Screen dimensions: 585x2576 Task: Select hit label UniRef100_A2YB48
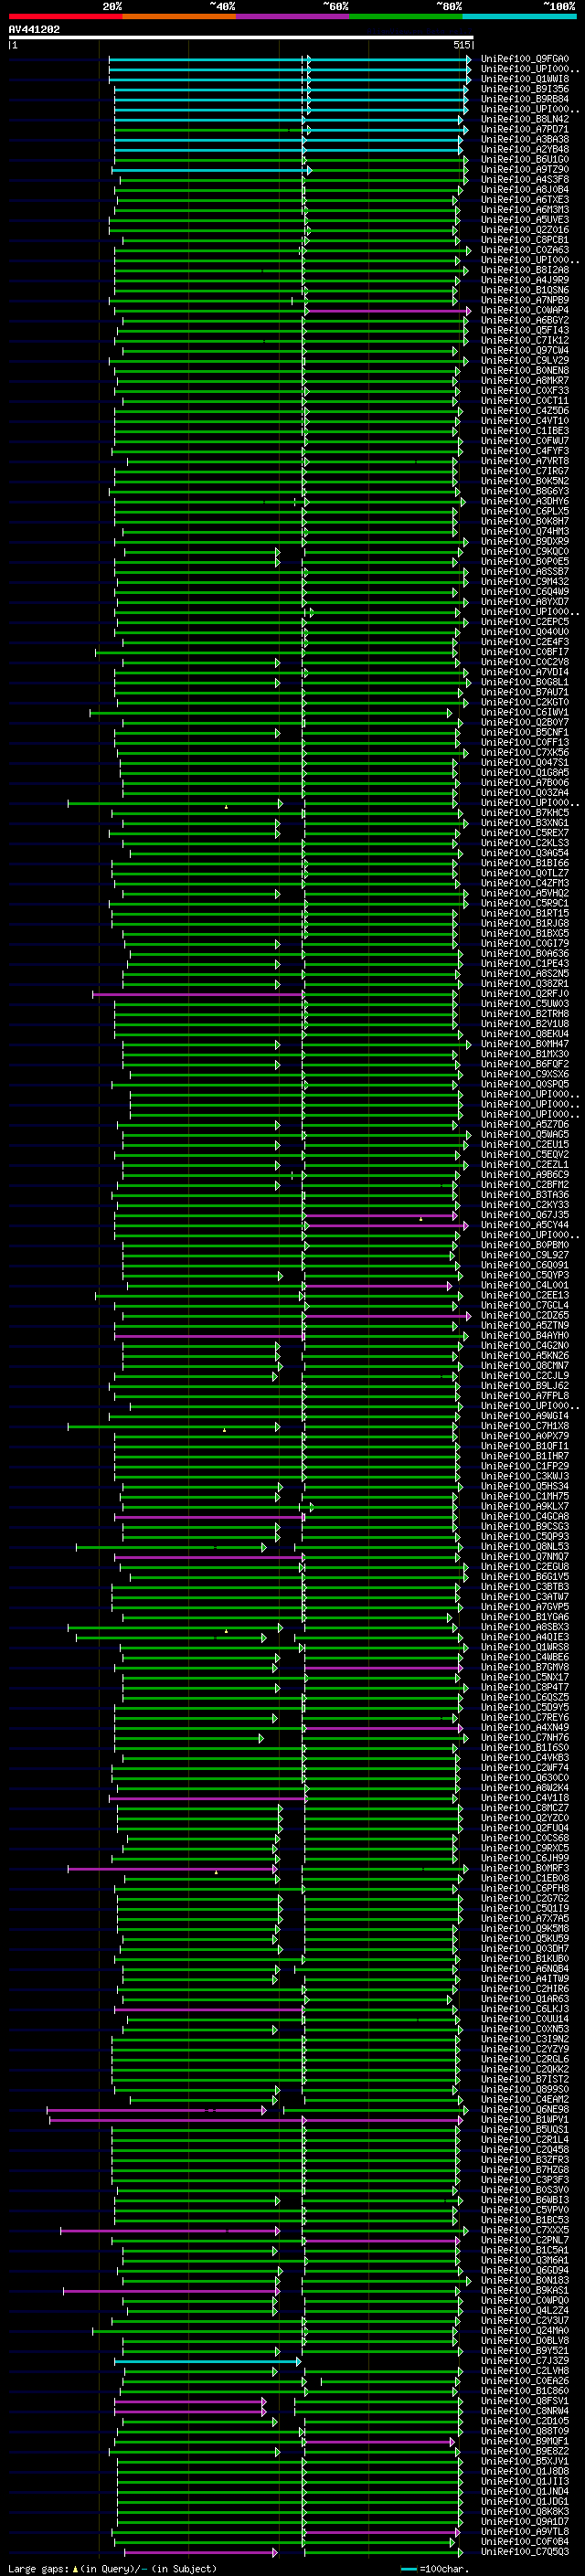point(525,149)
